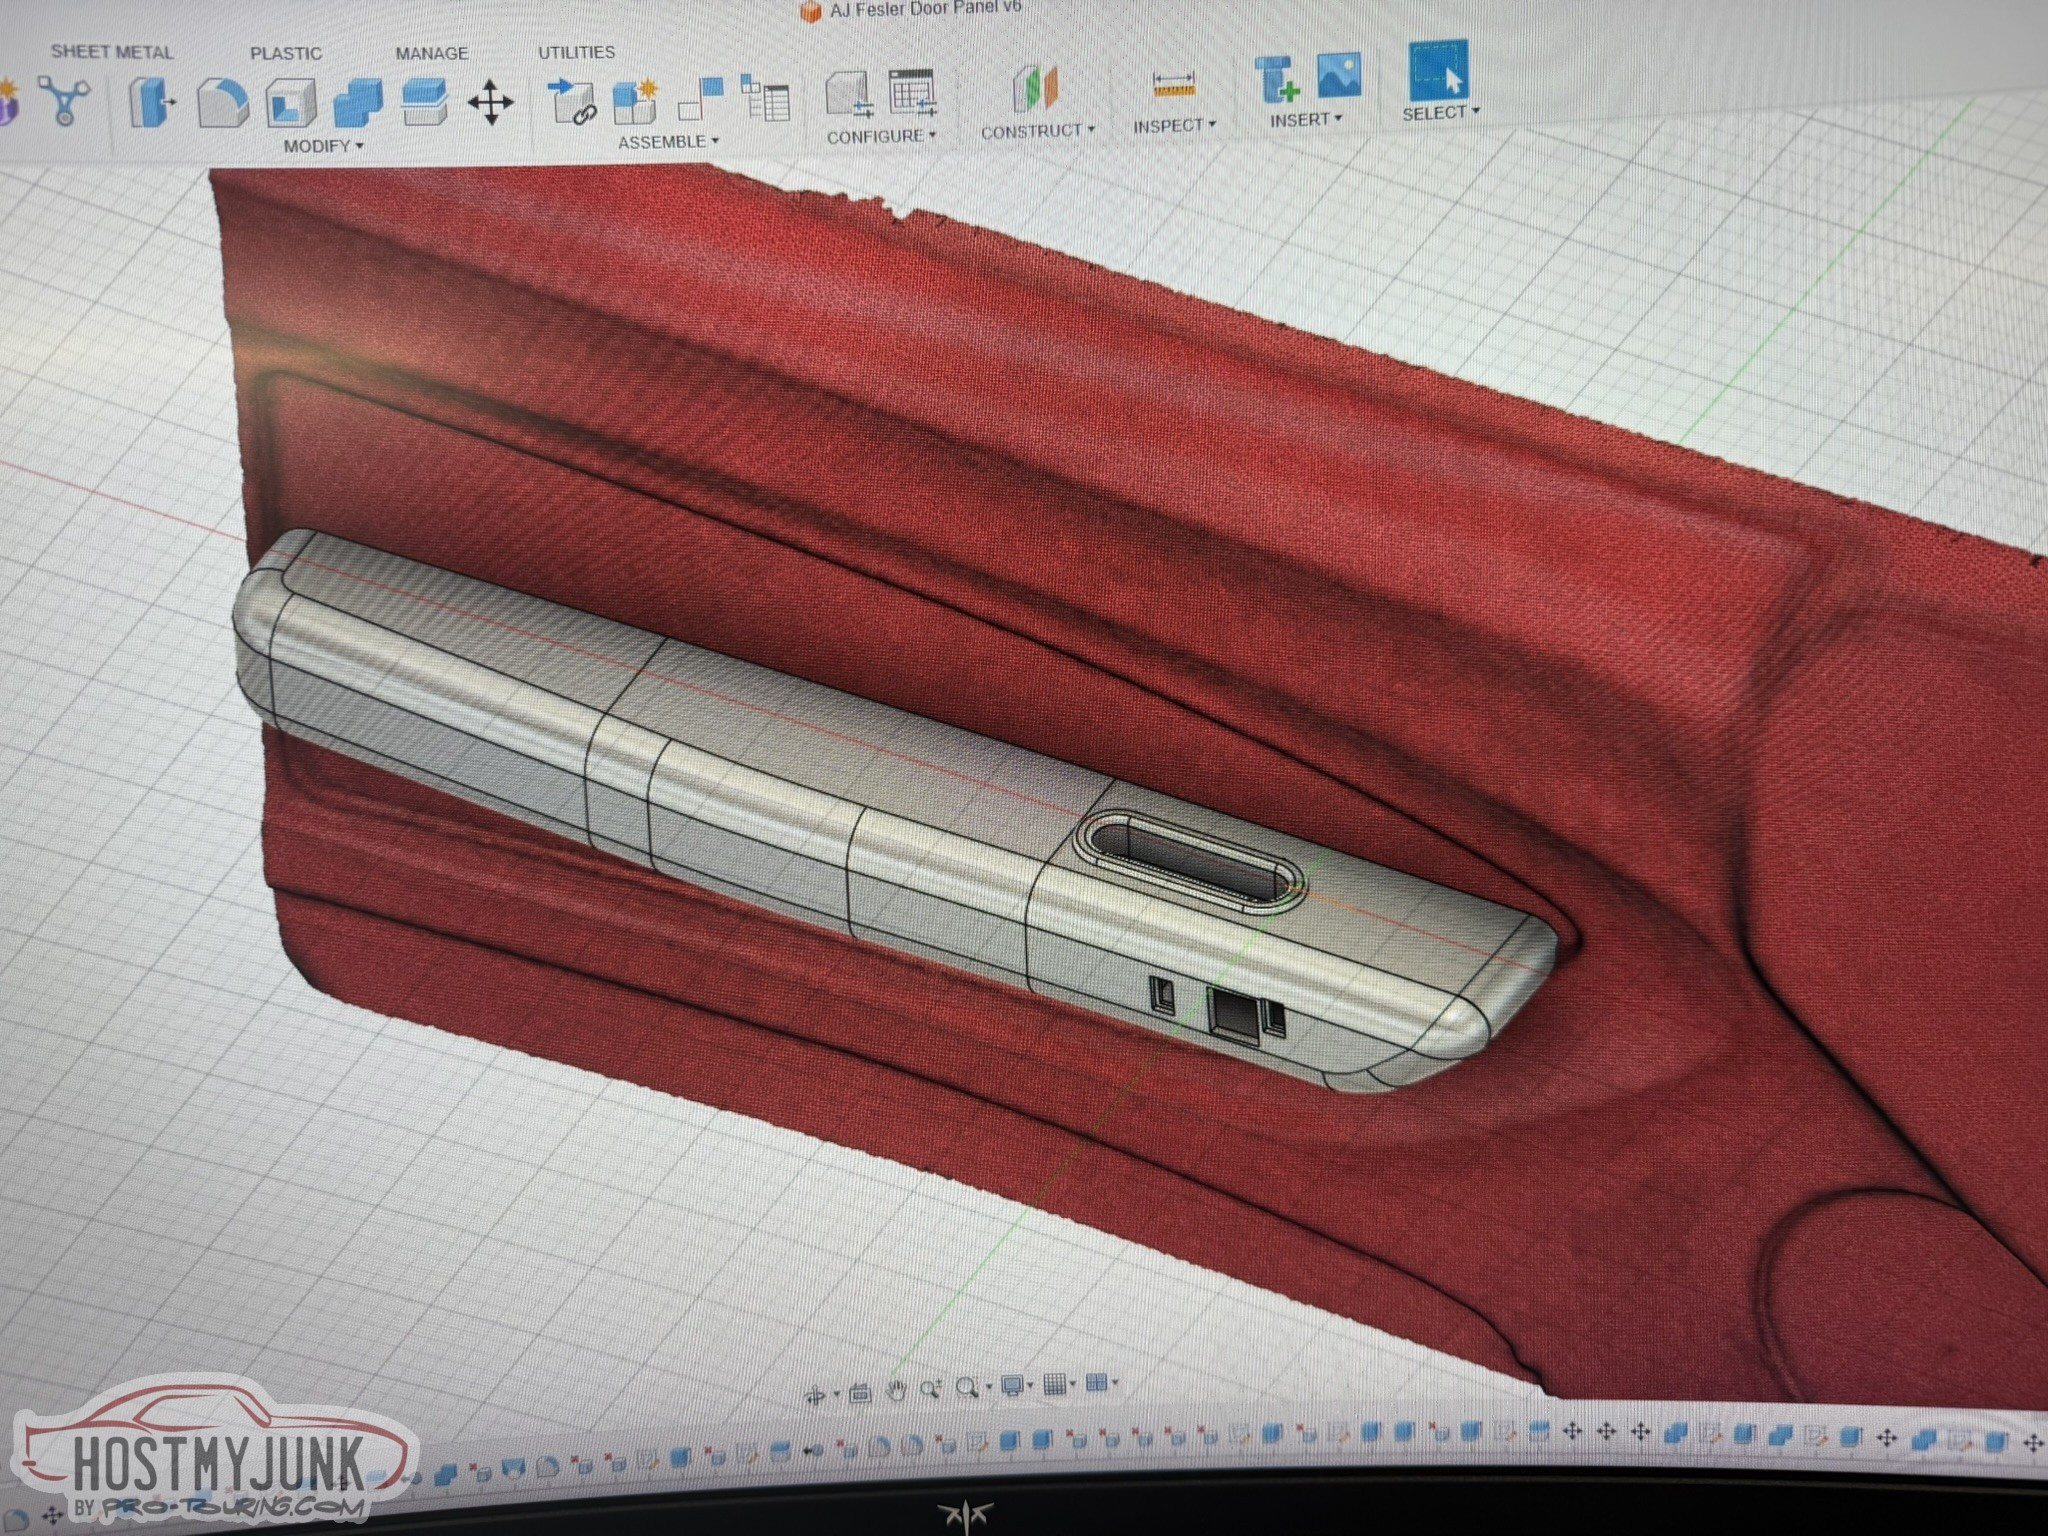Select the Shell tool icon
Screen dimensions: 2048x1536
[x=290, y=103]
